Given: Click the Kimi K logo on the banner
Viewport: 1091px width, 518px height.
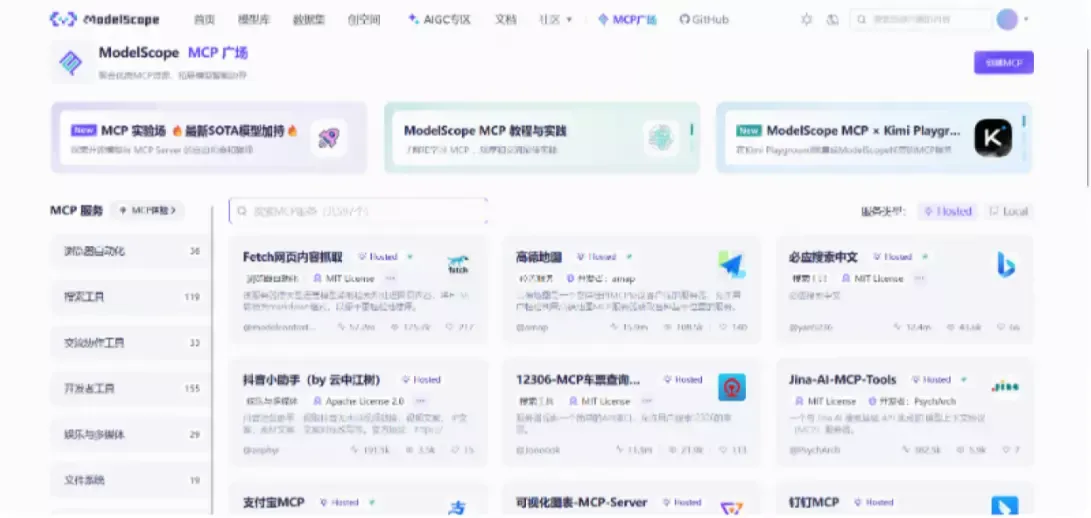Looking at the screenshot, I should (x=993, y=138).
